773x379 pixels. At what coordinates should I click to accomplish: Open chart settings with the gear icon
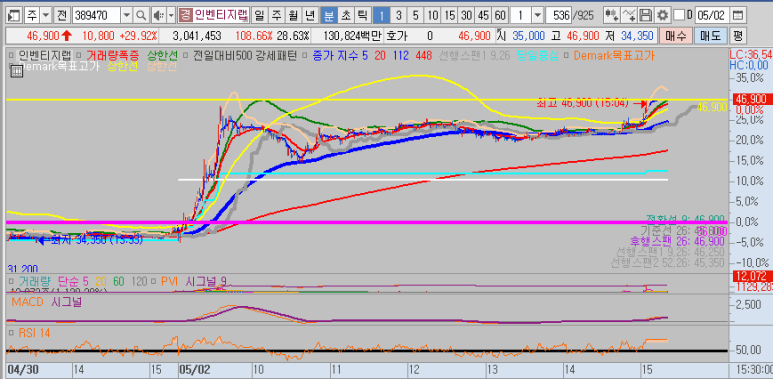663,15
